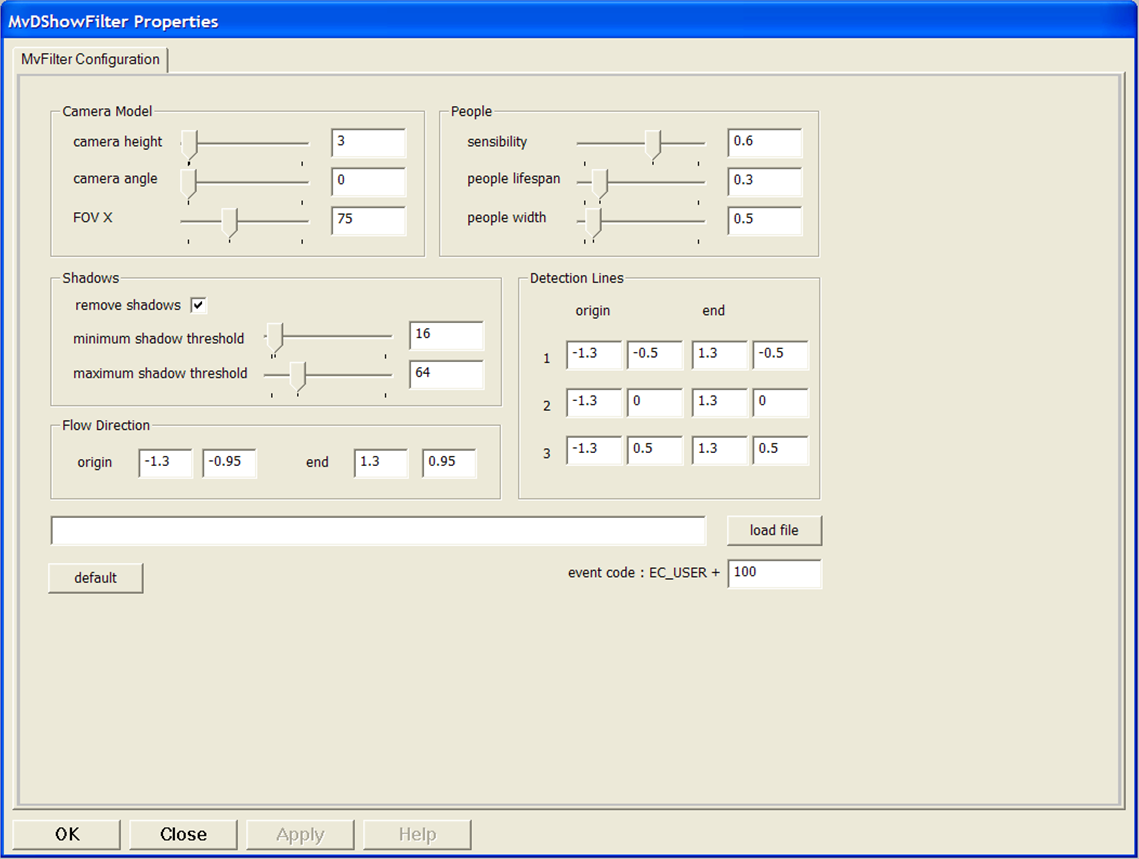Click the FOV X slider thumb
This screenshot has width=1139, height=859.
(230, 223)
